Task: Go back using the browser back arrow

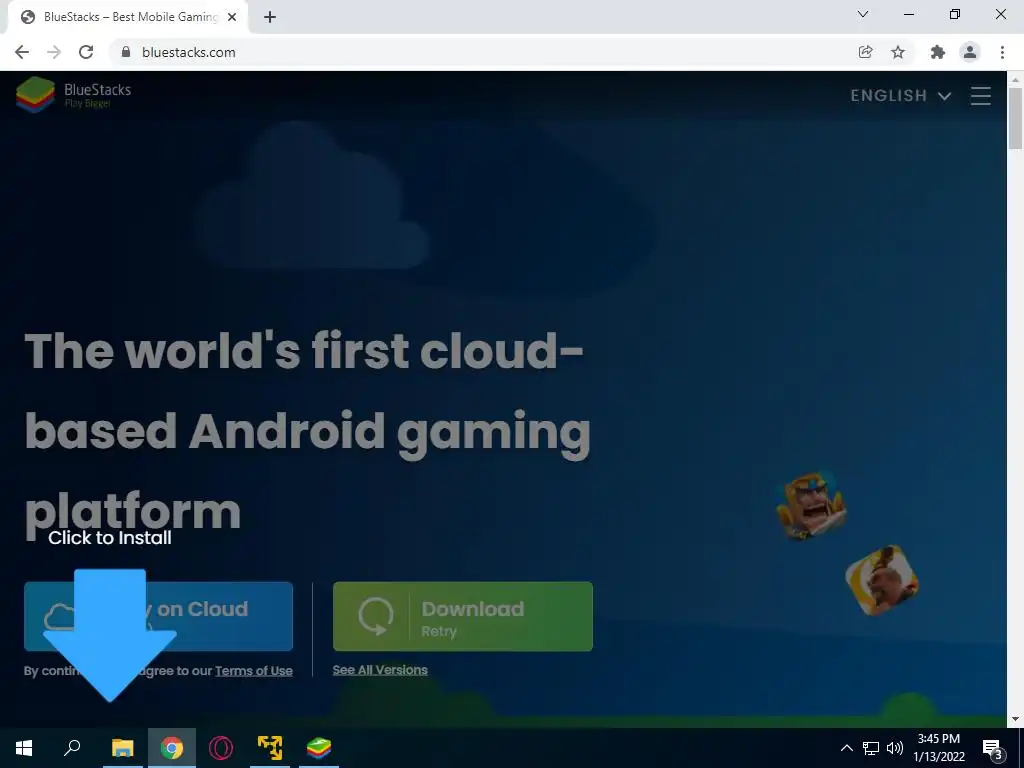Action: pos(22,52)
